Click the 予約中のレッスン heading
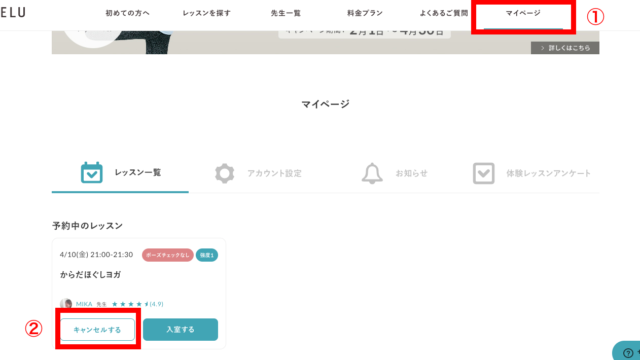The height and width of the screenshot is (360, 640). [87, 226]
